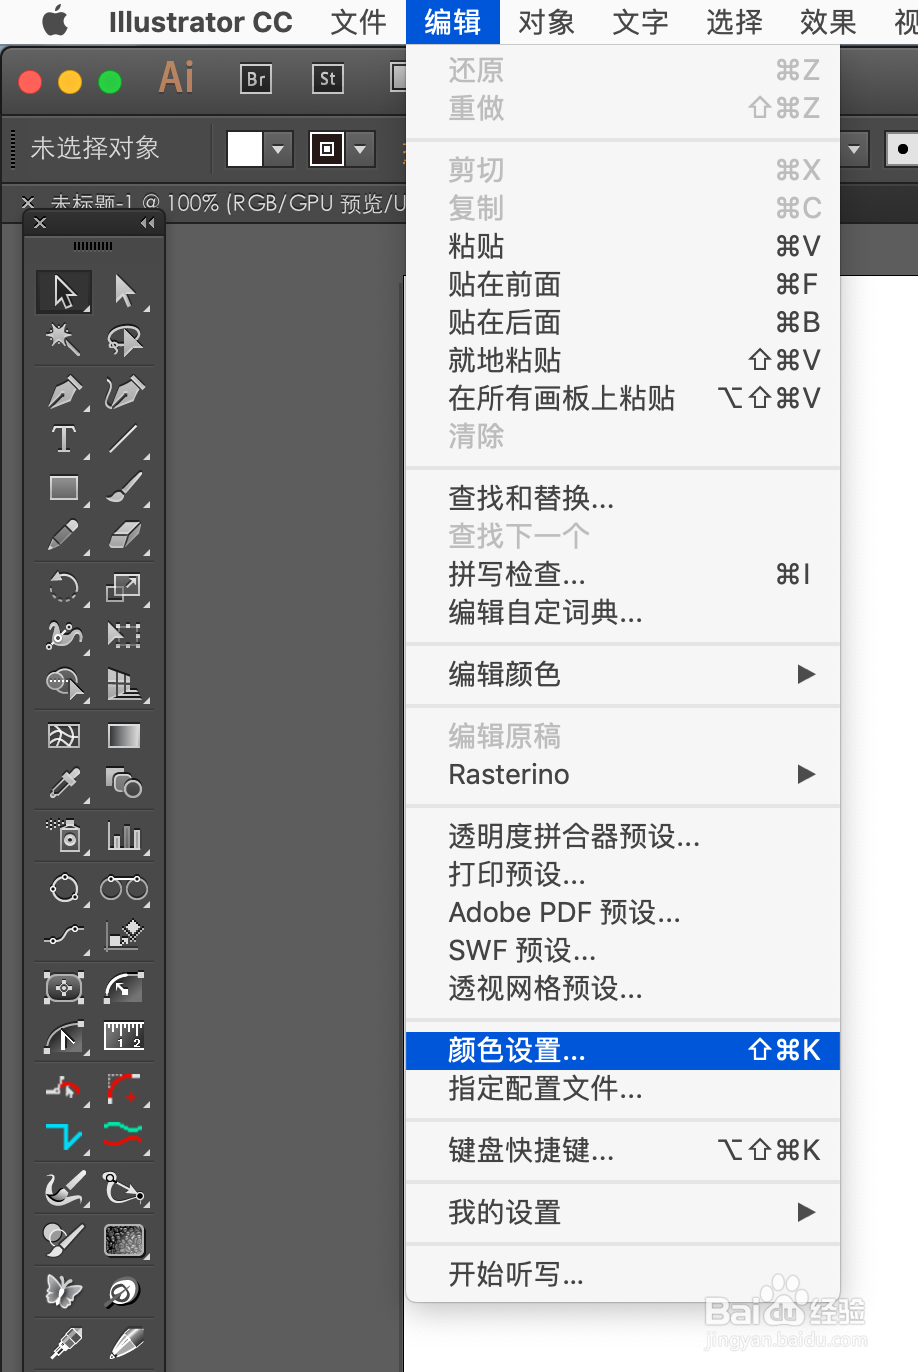Choose 在所有画板上粘贴 menu entry
This screenshot has height=1372, width=918.
pyautogui.click(x=623, y=398)
